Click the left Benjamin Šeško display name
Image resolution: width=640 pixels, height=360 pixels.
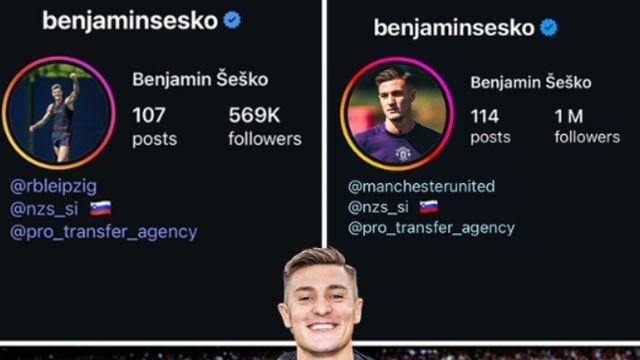(200, 79)
